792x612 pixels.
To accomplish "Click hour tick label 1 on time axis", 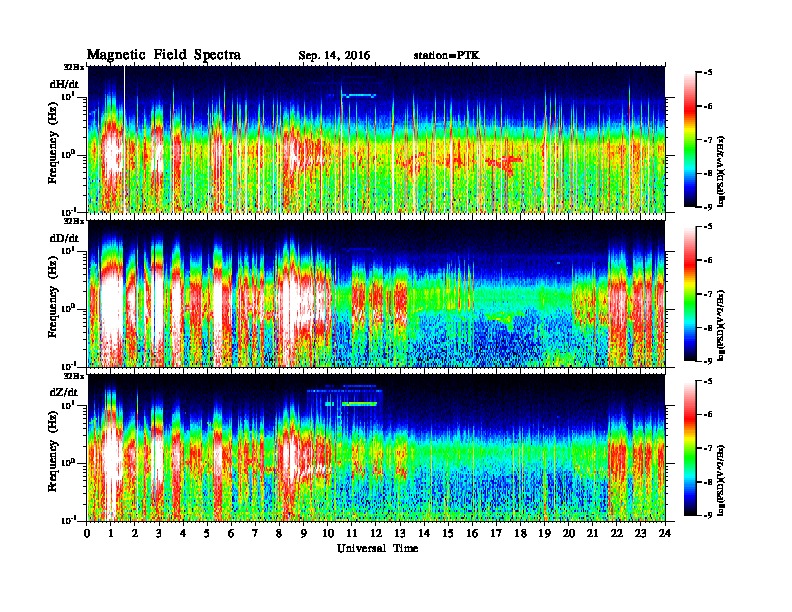I will [x=111, y=533].
